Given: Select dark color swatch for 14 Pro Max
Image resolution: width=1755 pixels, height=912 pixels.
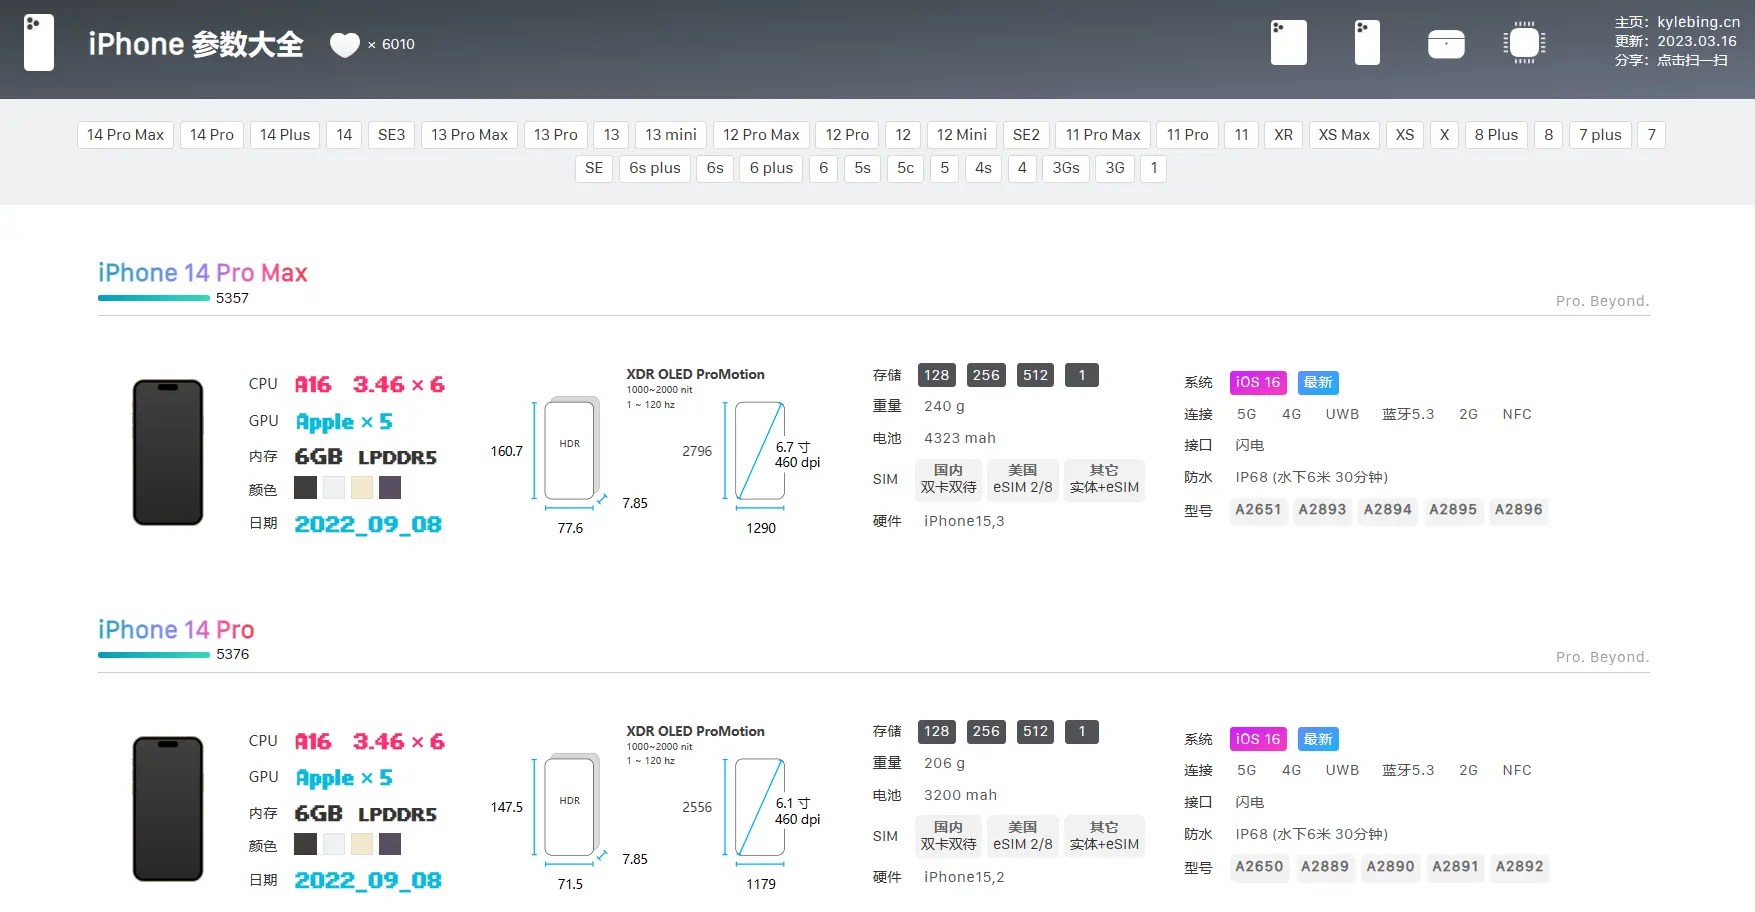Looking at the screenshot, I should click(305, 488).
